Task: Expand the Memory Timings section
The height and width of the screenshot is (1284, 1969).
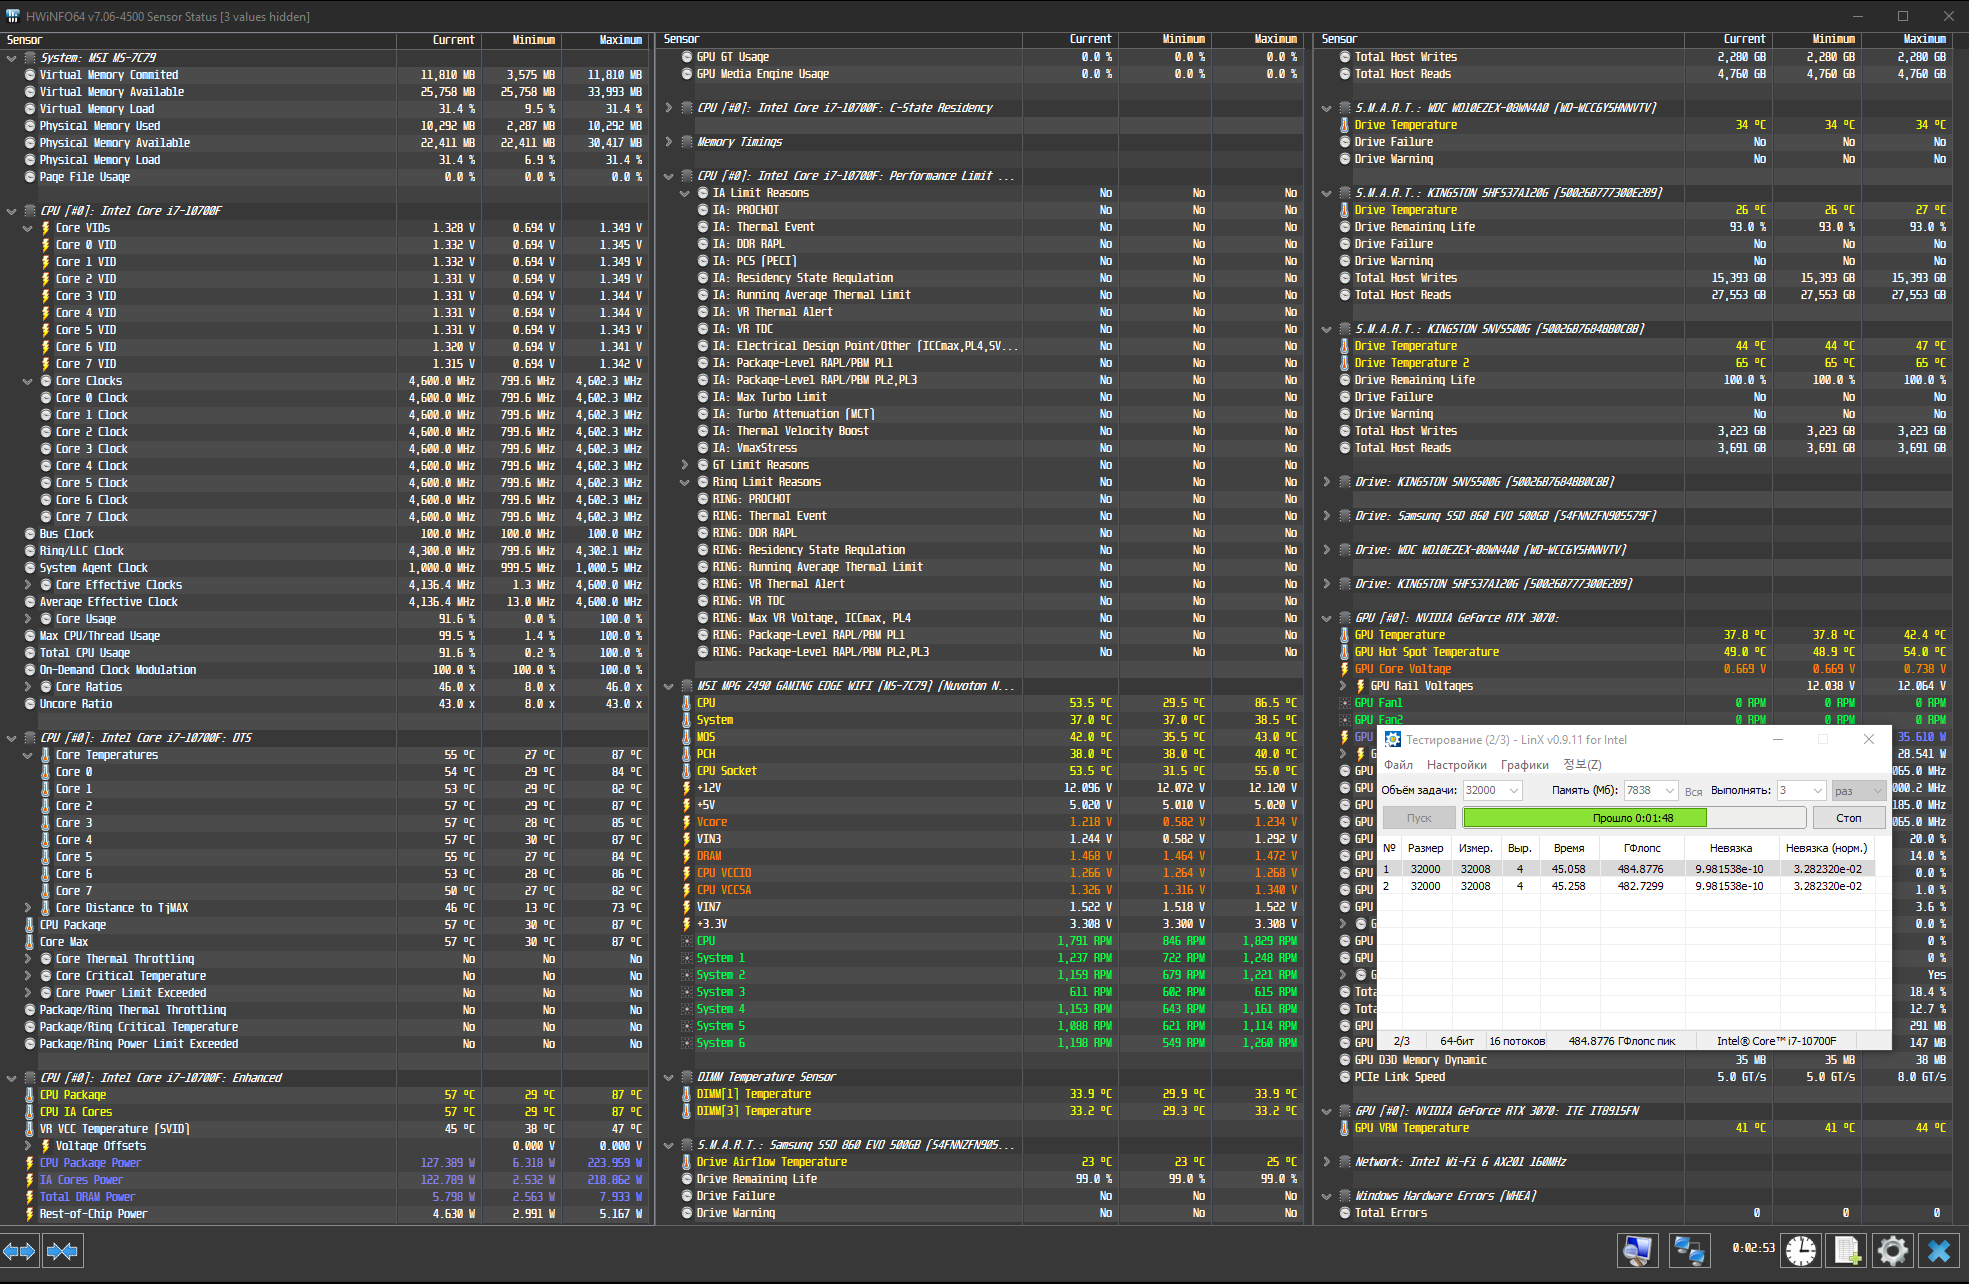Action: (669, 142)
